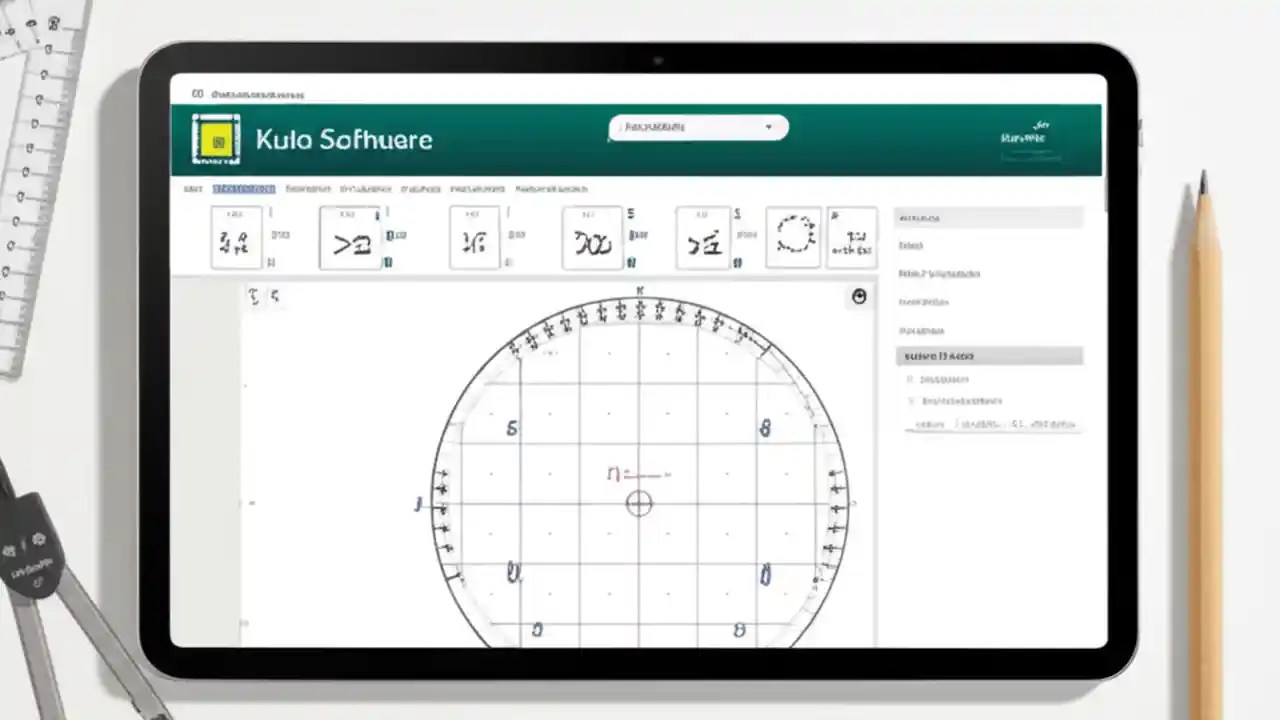Click the first link in the sidebar list
Viewport: 1280px width, 720px height.
pyautogui.click(x=911, y=245)
